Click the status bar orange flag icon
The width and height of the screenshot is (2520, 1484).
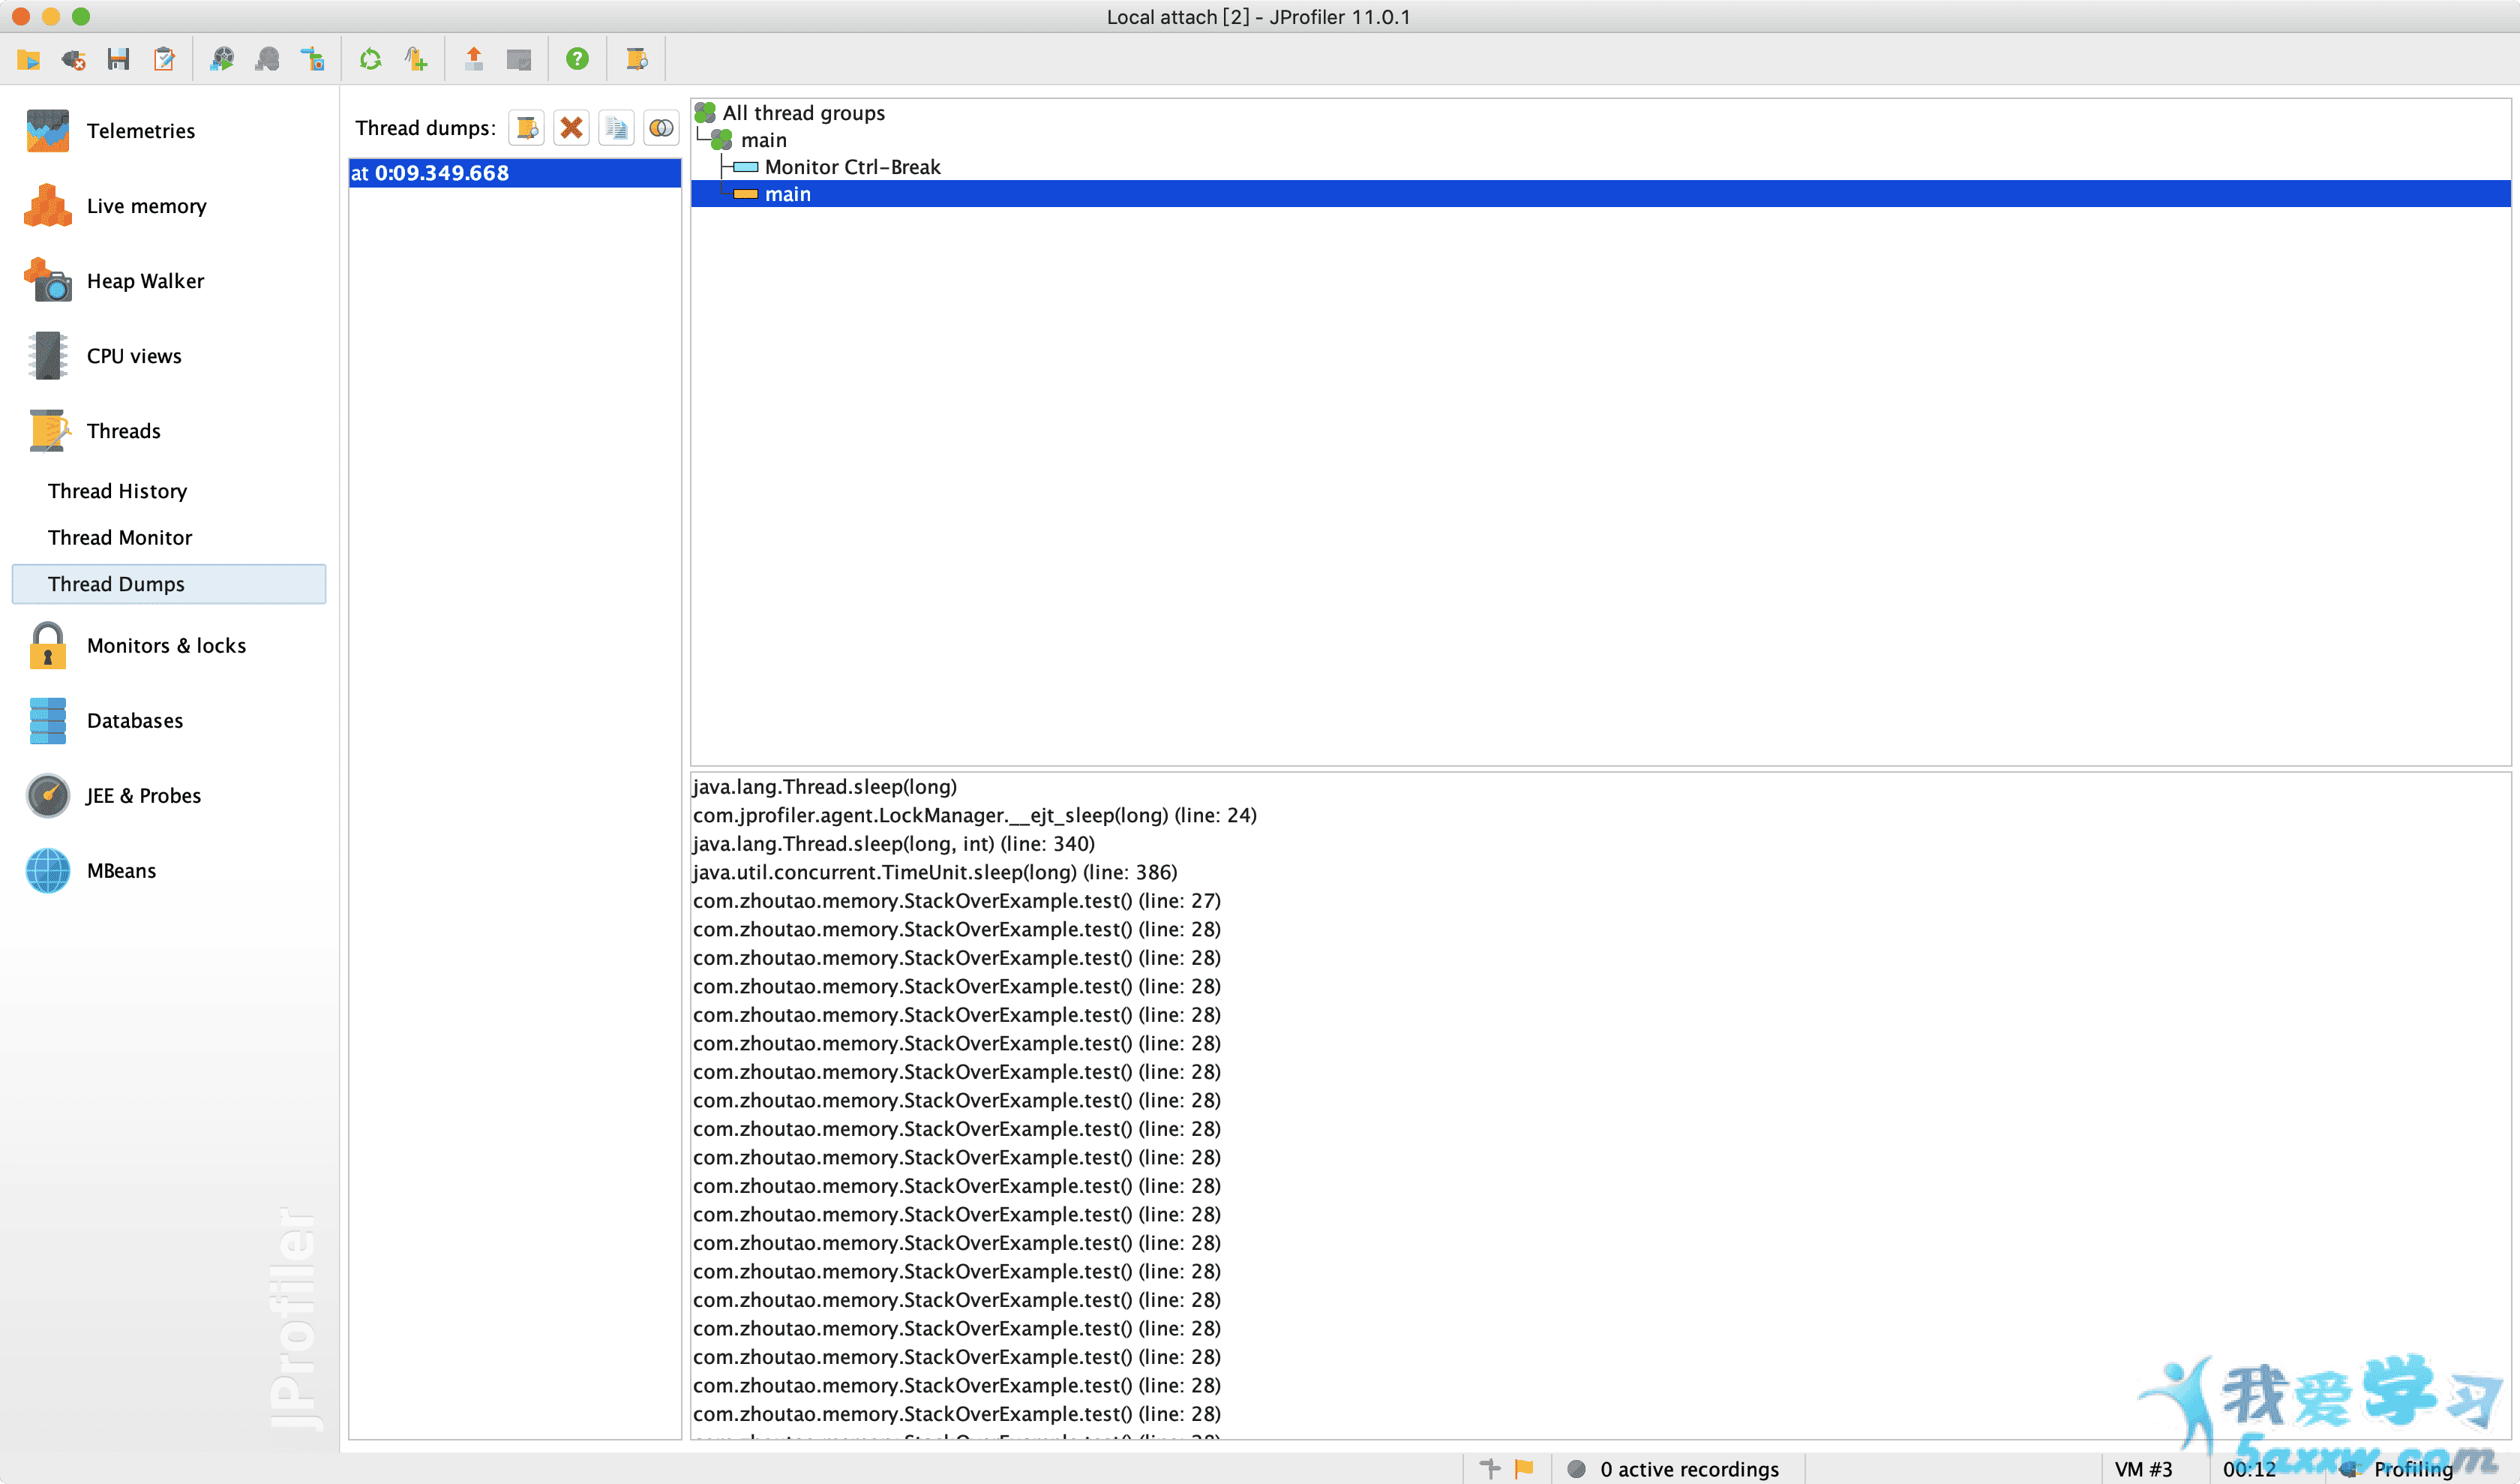point(1524,1468)
